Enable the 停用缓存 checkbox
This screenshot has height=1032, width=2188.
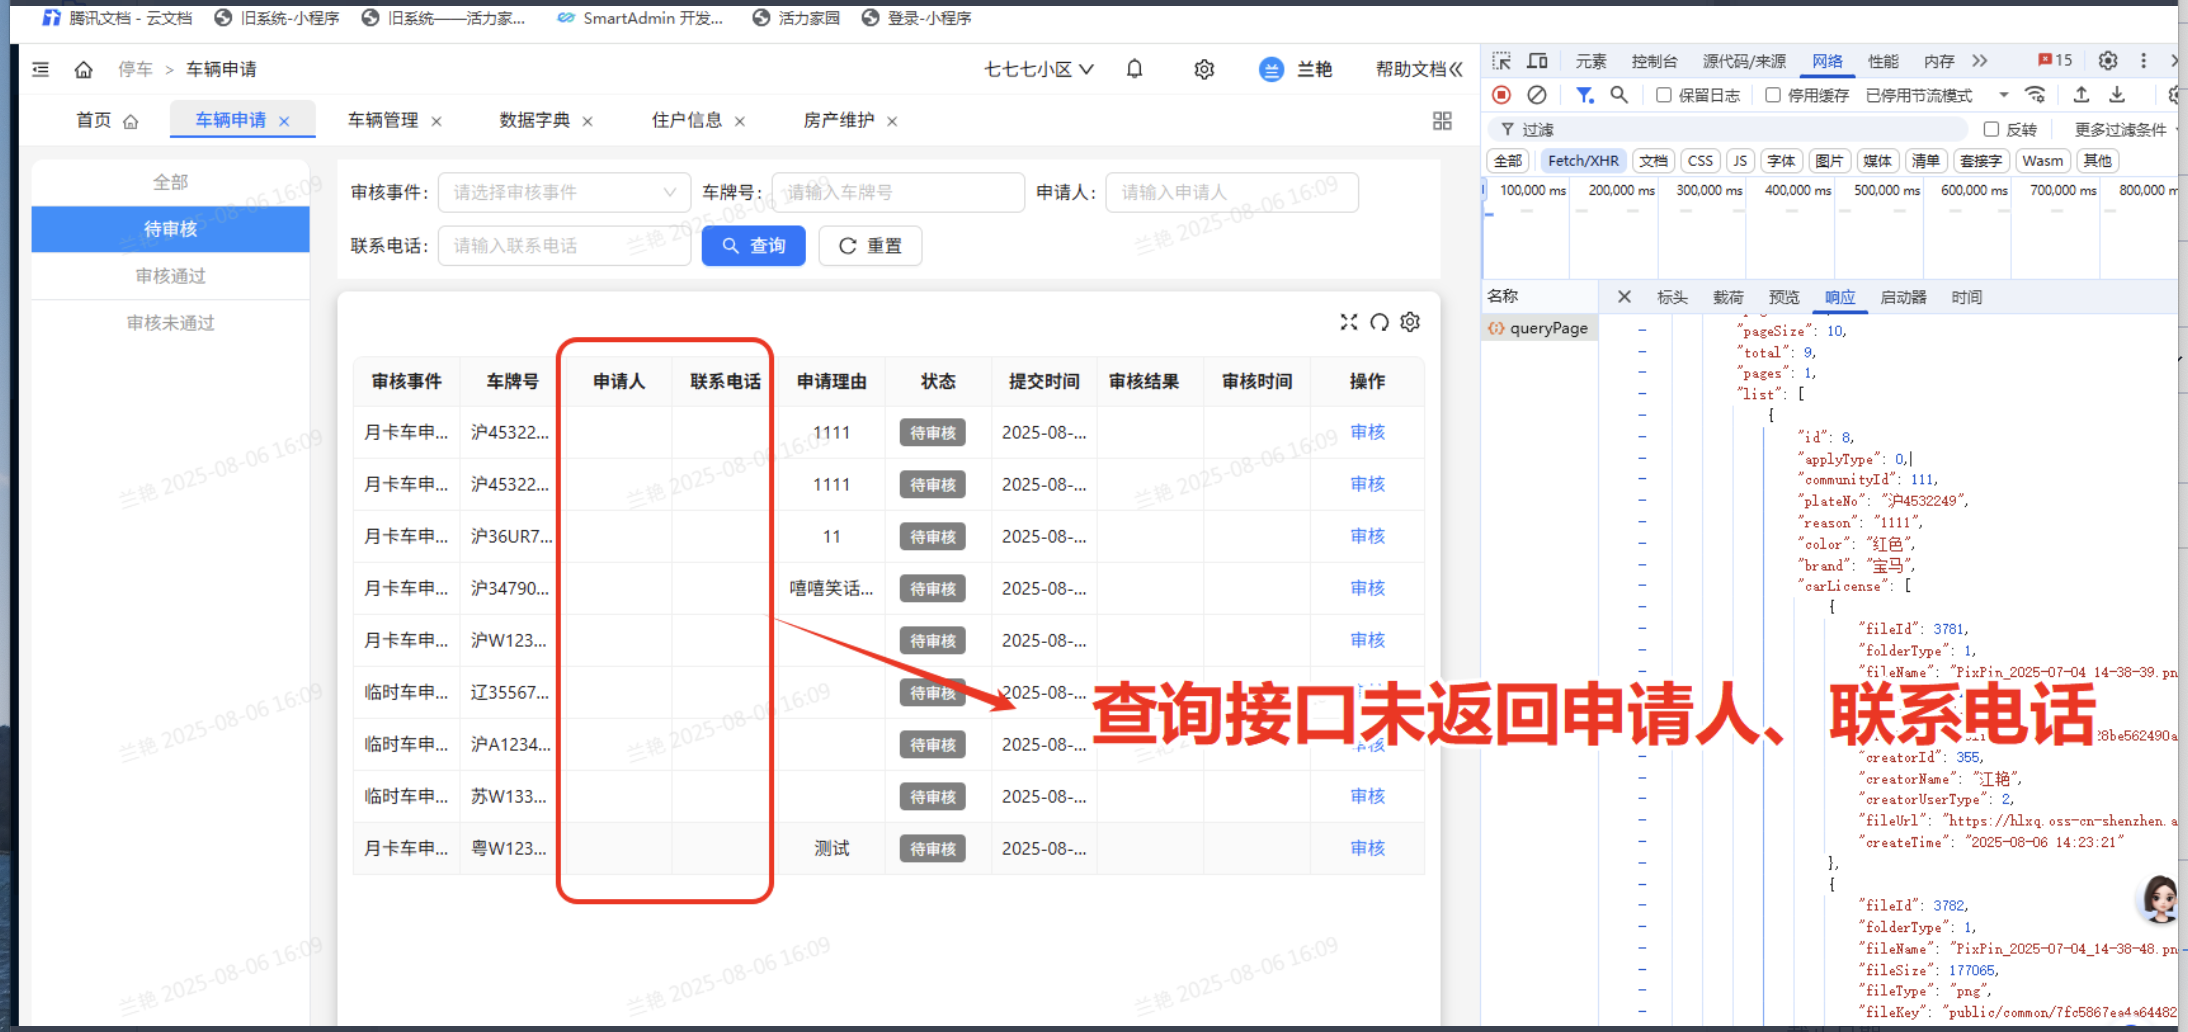1773,95
